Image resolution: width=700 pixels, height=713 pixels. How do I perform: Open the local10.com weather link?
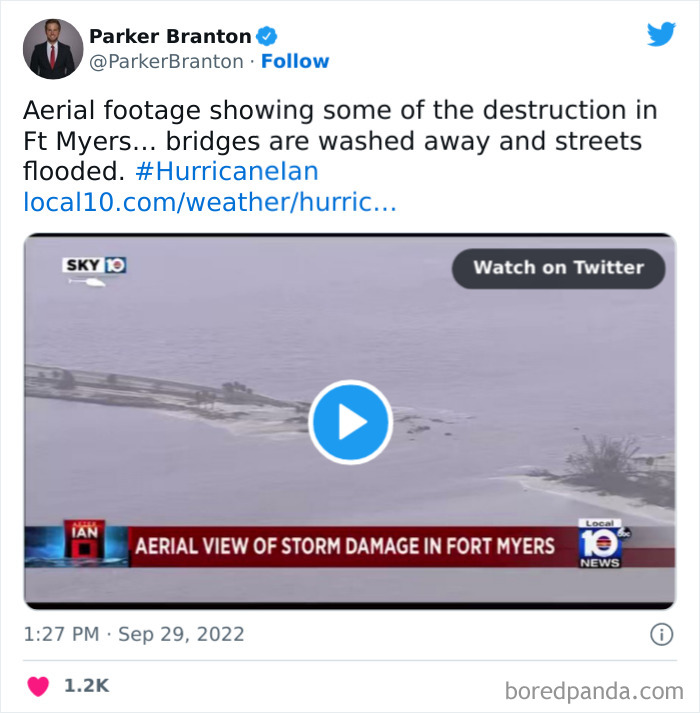210,202
